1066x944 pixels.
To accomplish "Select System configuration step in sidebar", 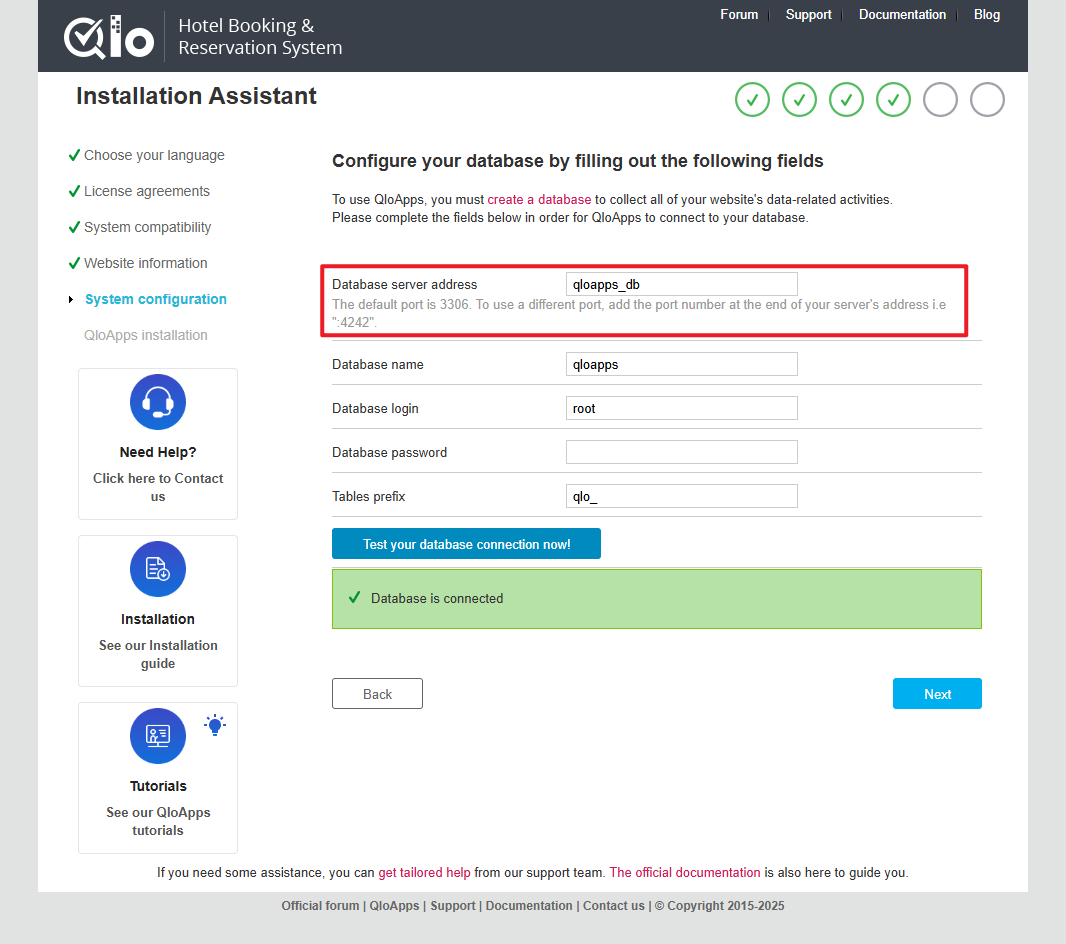I will click(x=156, y=299).
